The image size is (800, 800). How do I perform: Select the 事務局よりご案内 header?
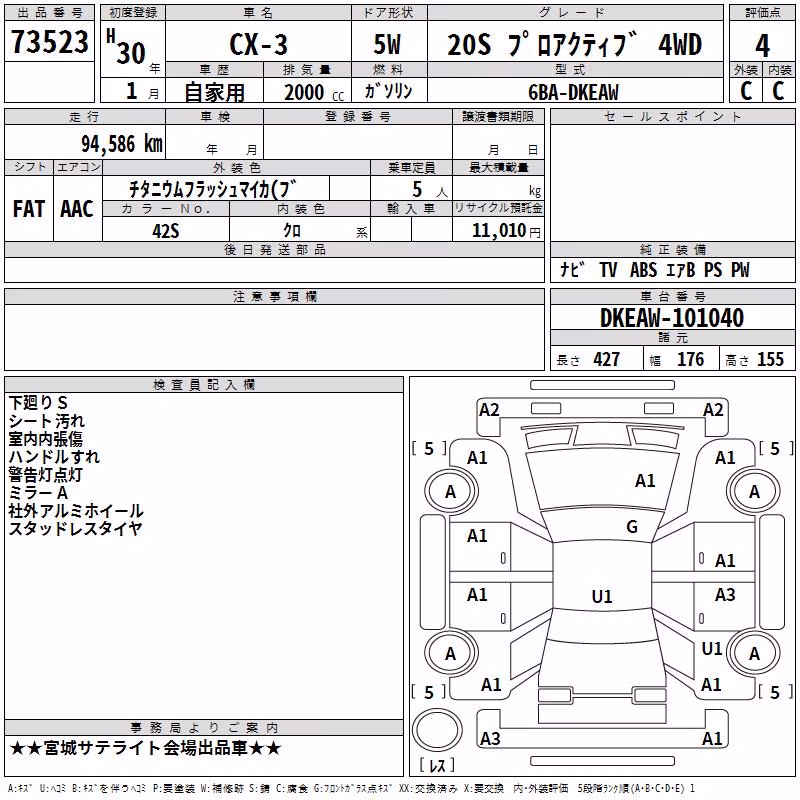point(204,728)
